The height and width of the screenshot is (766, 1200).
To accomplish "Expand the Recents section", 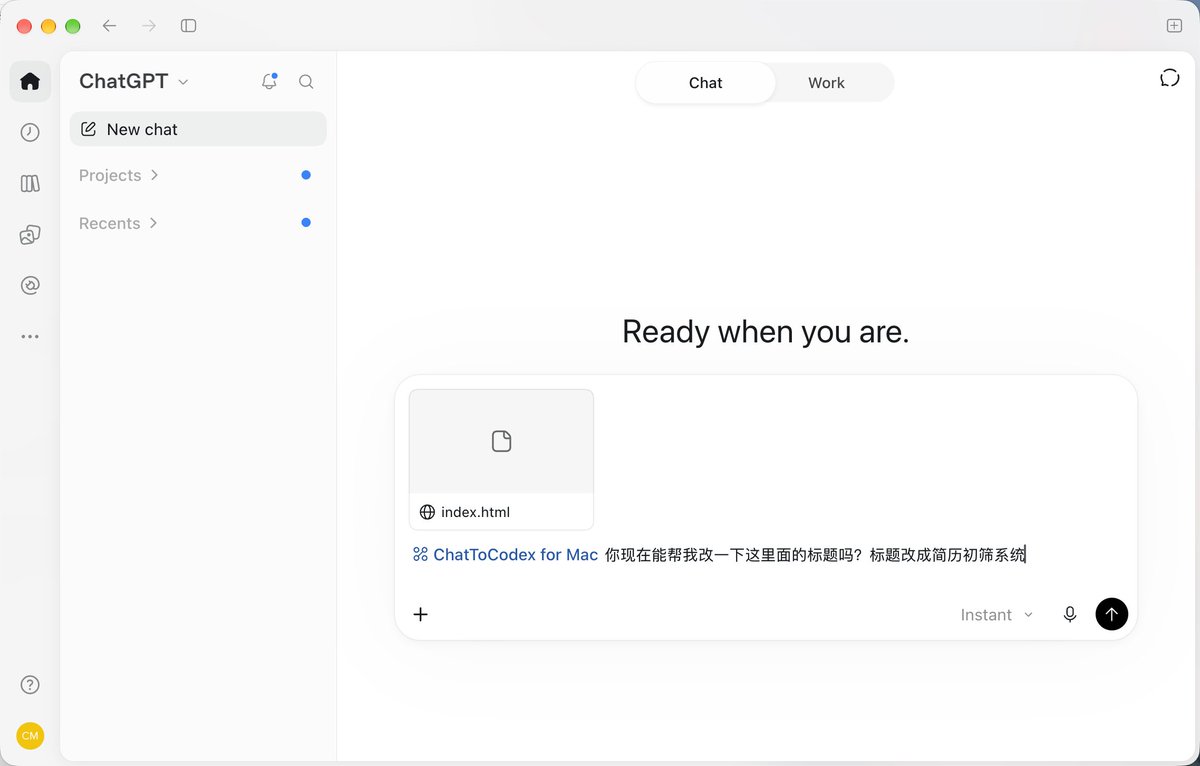I will (x=119, y=223).
